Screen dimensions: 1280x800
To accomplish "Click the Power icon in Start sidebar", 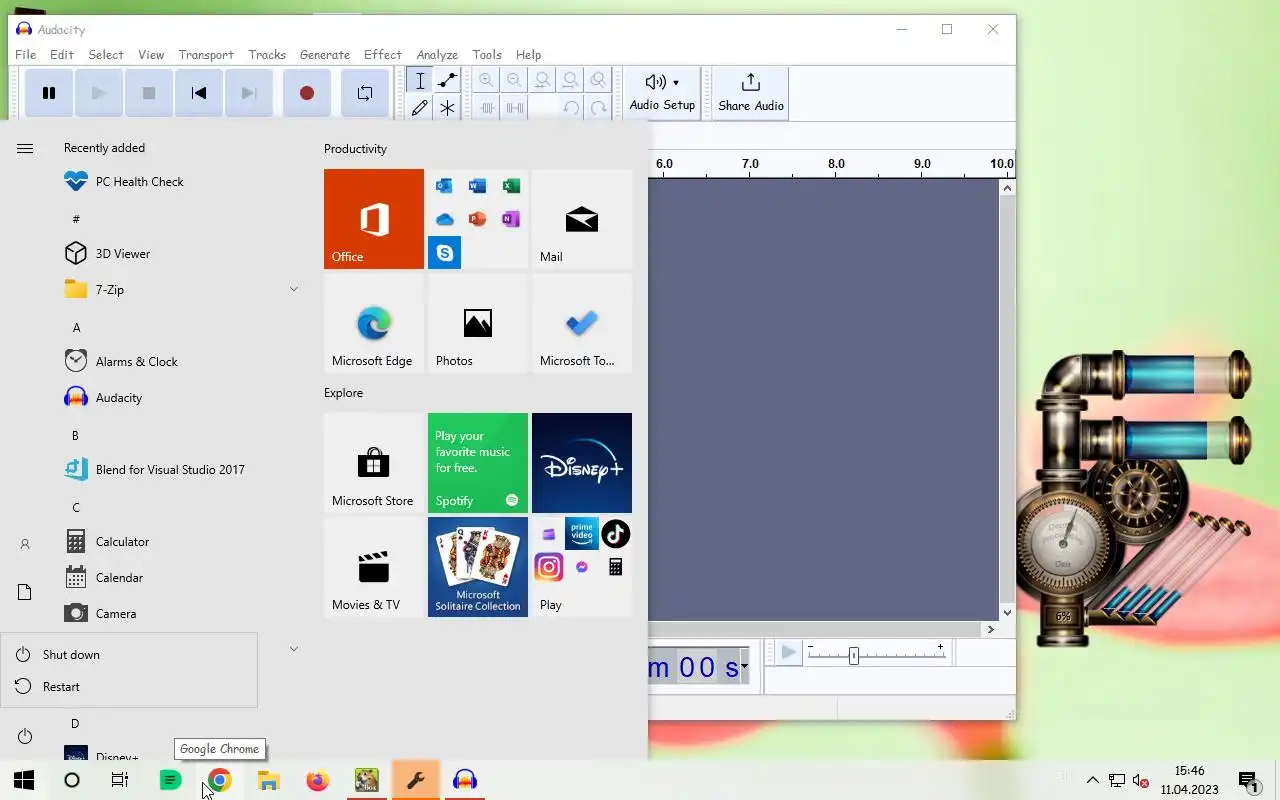I will [25, 736].
